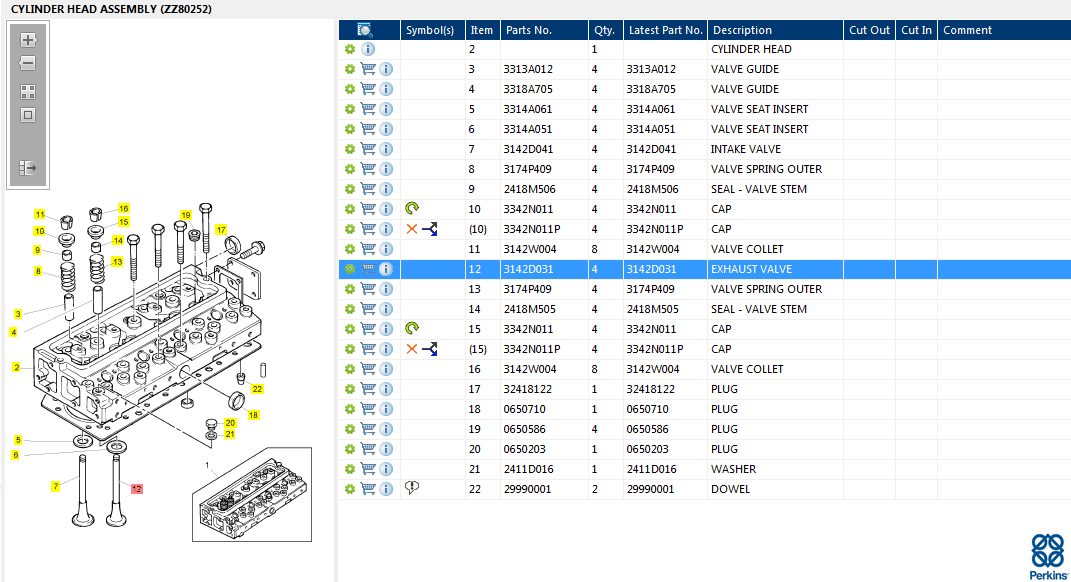1071x582 pixels.
Task: Sort by Symbol(s) column header
Action: pos(432,30)
